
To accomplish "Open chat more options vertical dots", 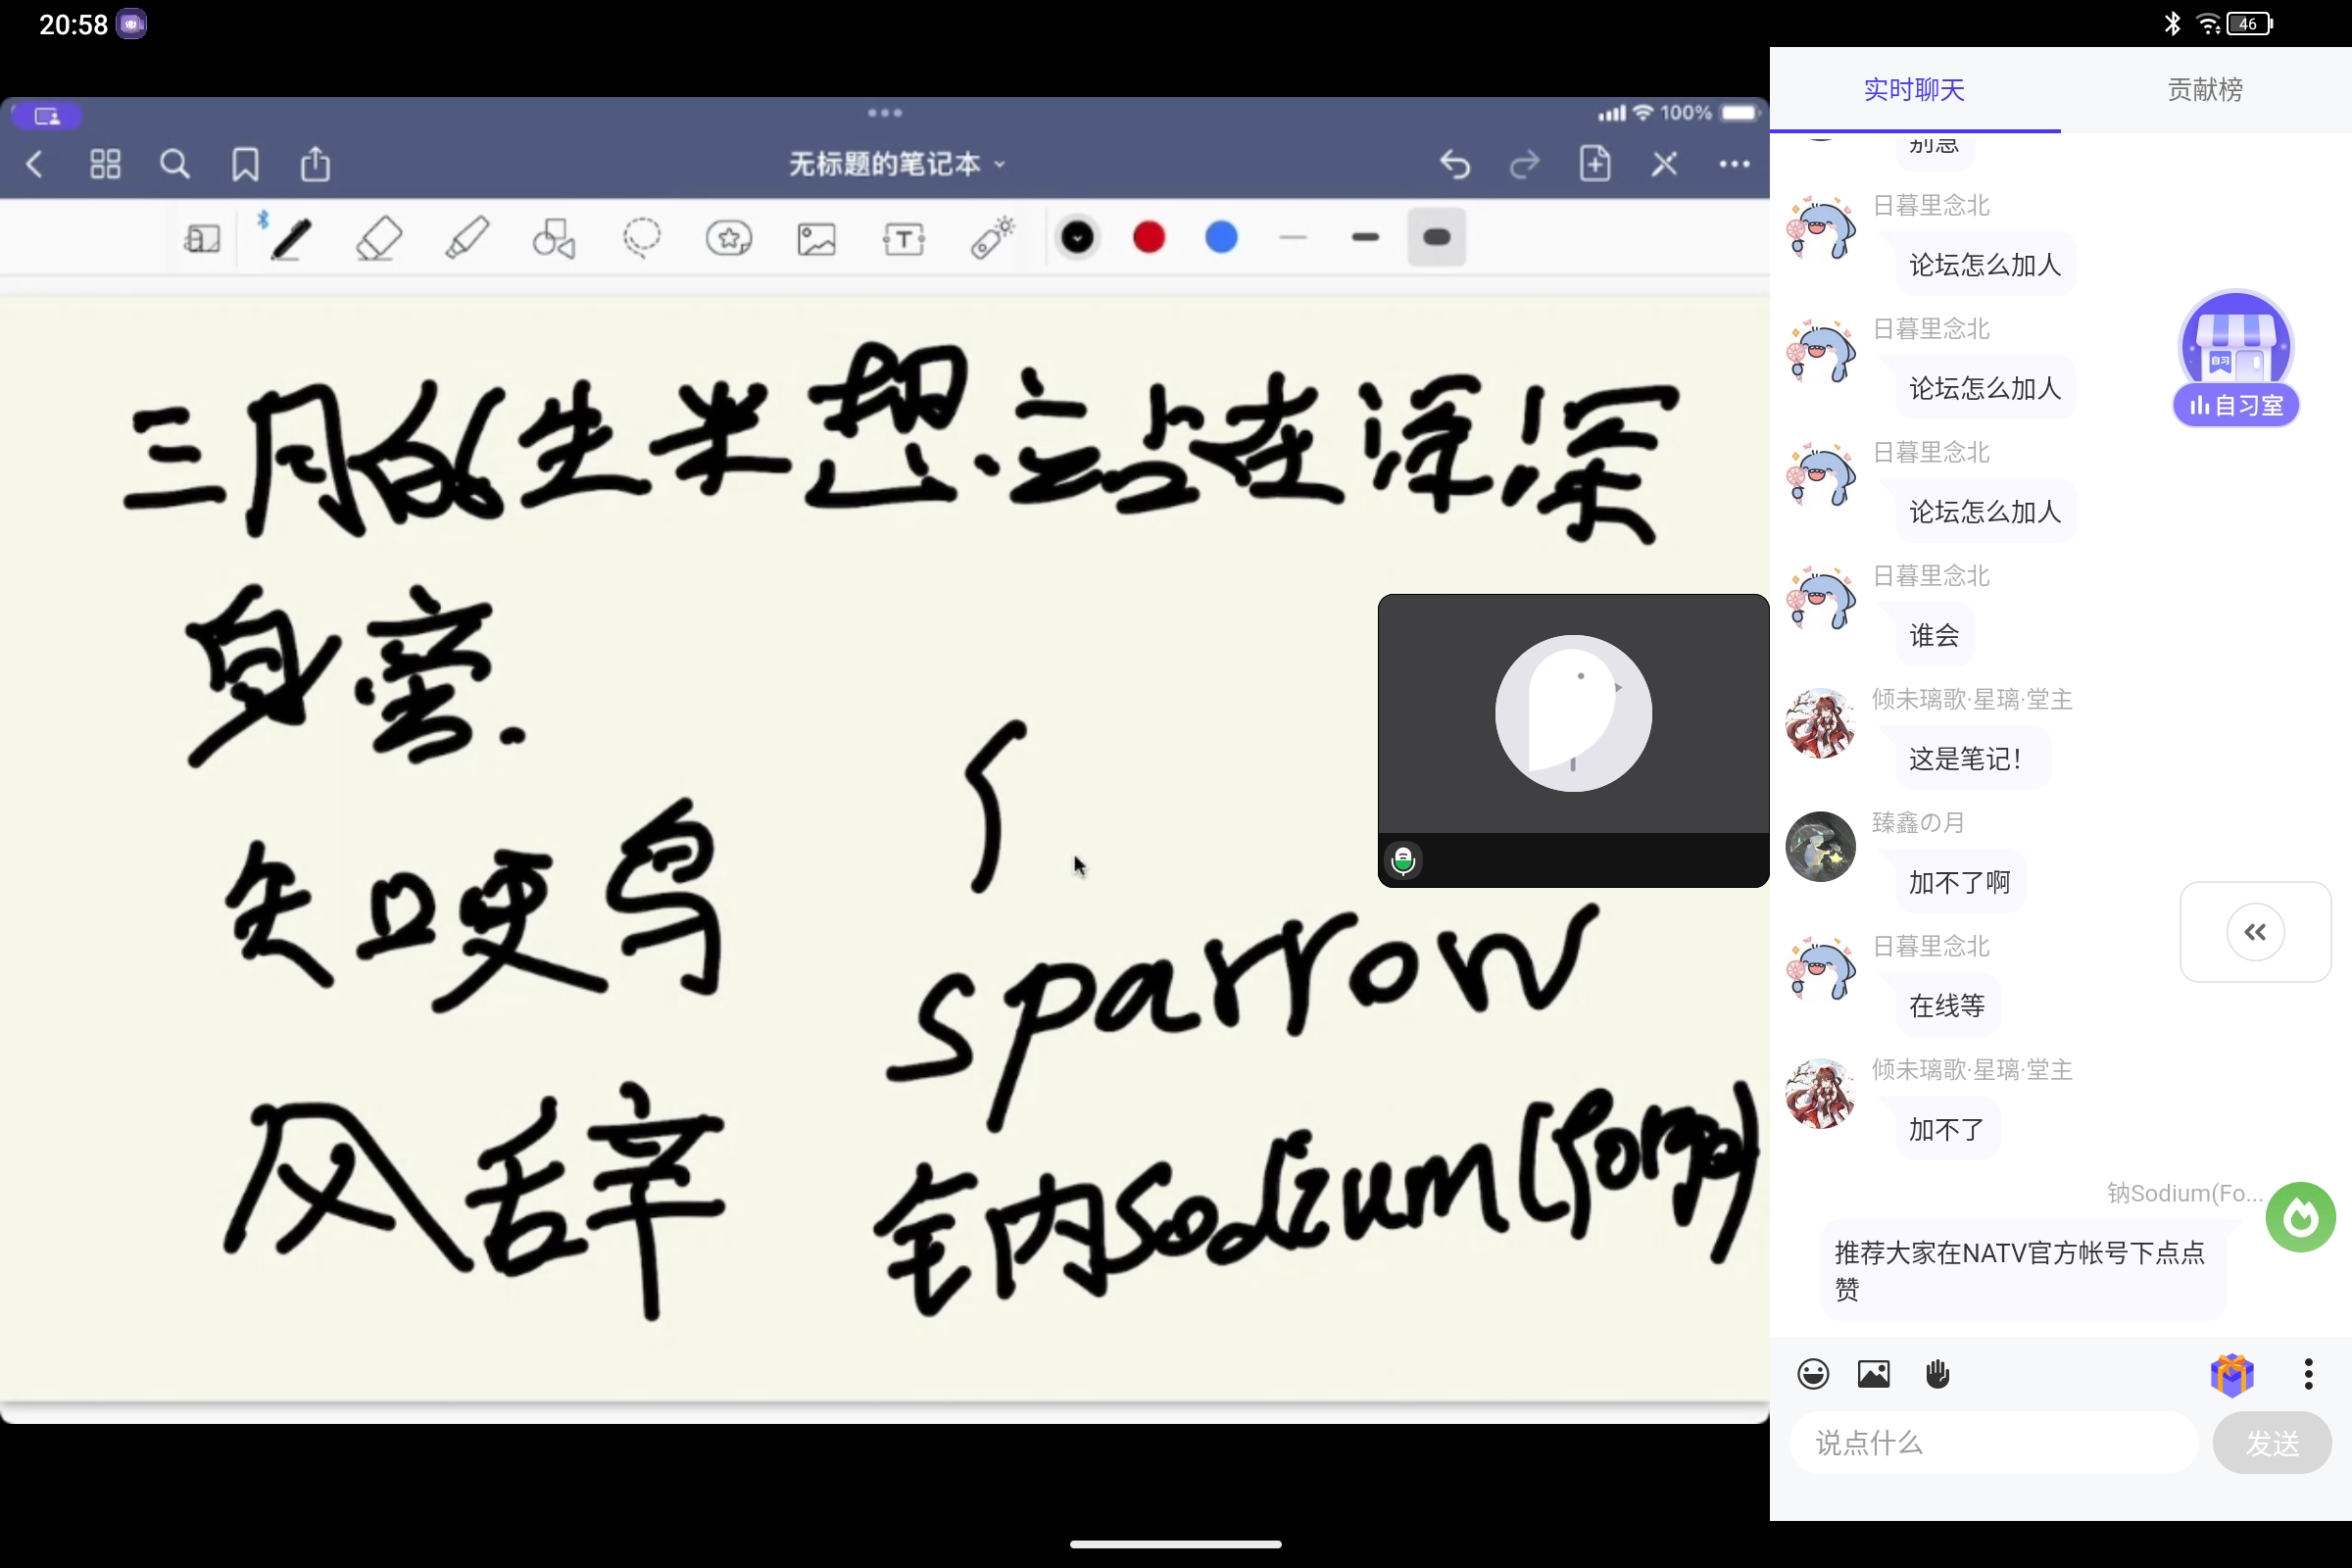I will (2308, 1374).
